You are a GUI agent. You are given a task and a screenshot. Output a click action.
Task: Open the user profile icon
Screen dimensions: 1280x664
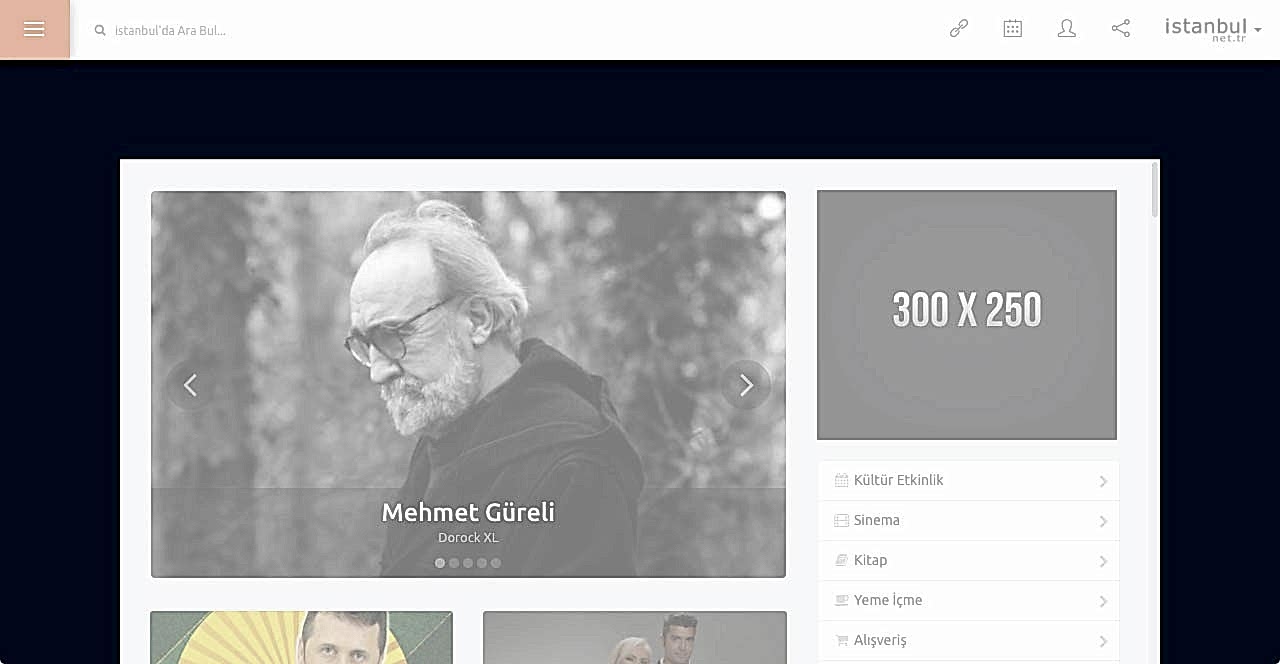pos(1067,28)
